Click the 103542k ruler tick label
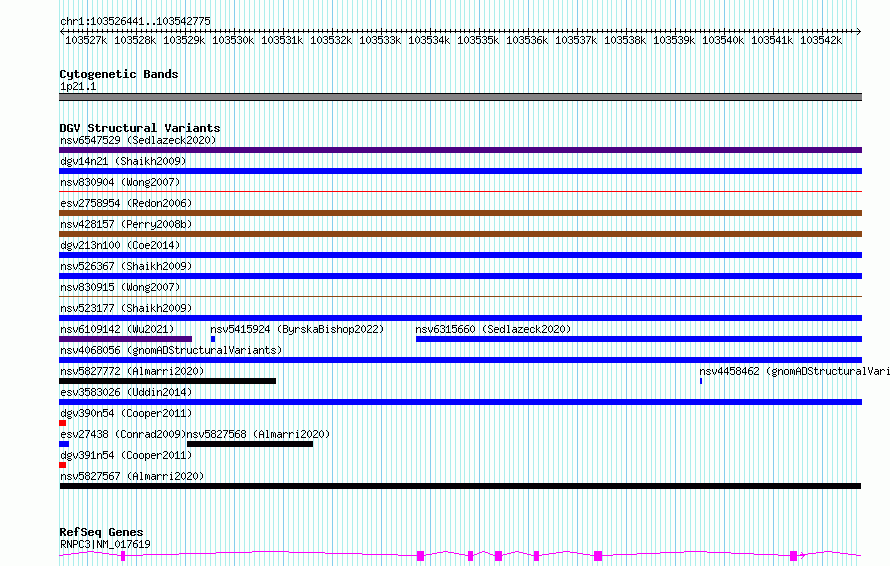Screen dimensions: 890x566 (x=821, y=40)
